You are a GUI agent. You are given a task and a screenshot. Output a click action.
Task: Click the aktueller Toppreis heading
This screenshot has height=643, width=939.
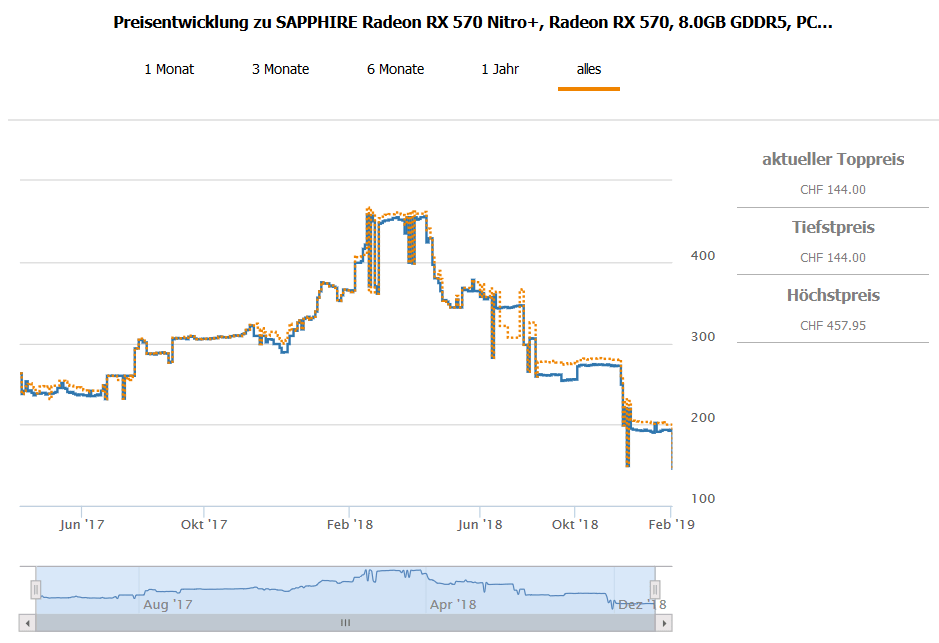coord(833,159)
